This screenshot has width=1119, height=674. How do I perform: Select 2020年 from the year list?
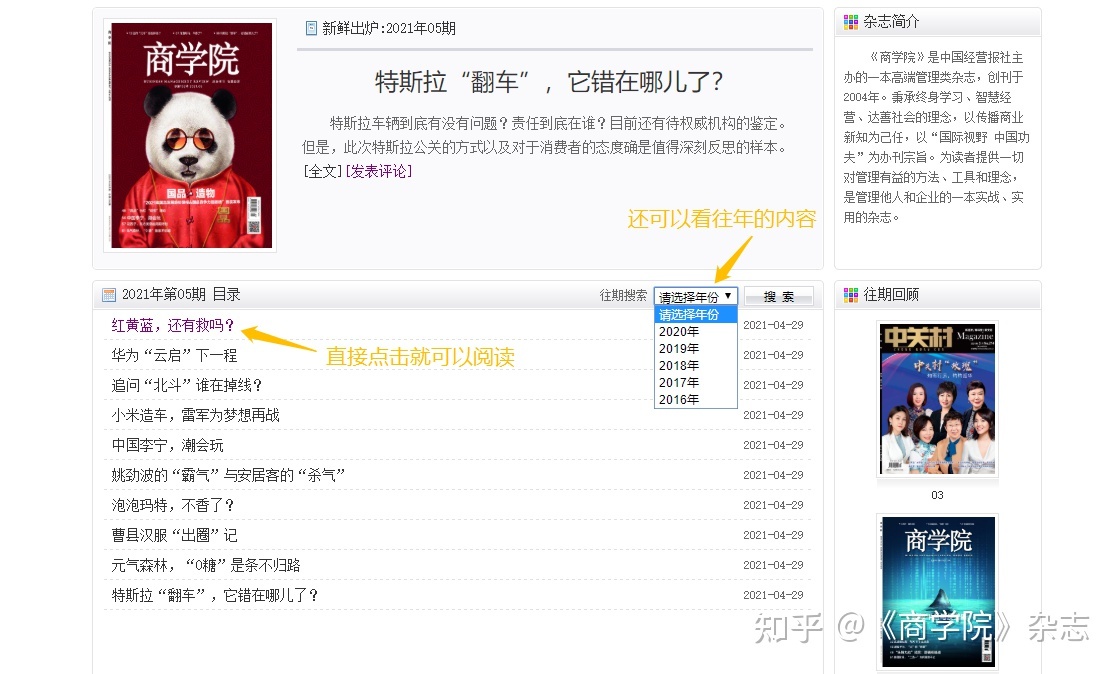click(x=680, y=331)
